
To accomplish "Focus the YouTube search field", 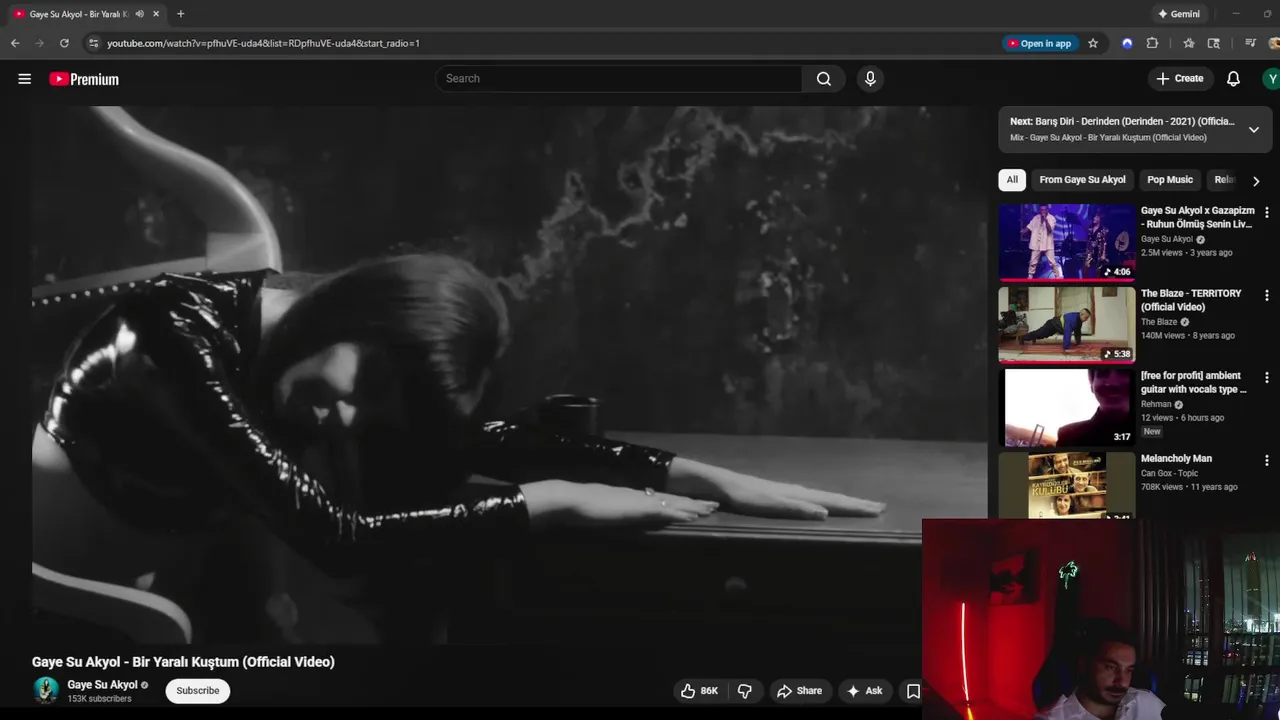I will pyautogui.click(x=619, y=79).
